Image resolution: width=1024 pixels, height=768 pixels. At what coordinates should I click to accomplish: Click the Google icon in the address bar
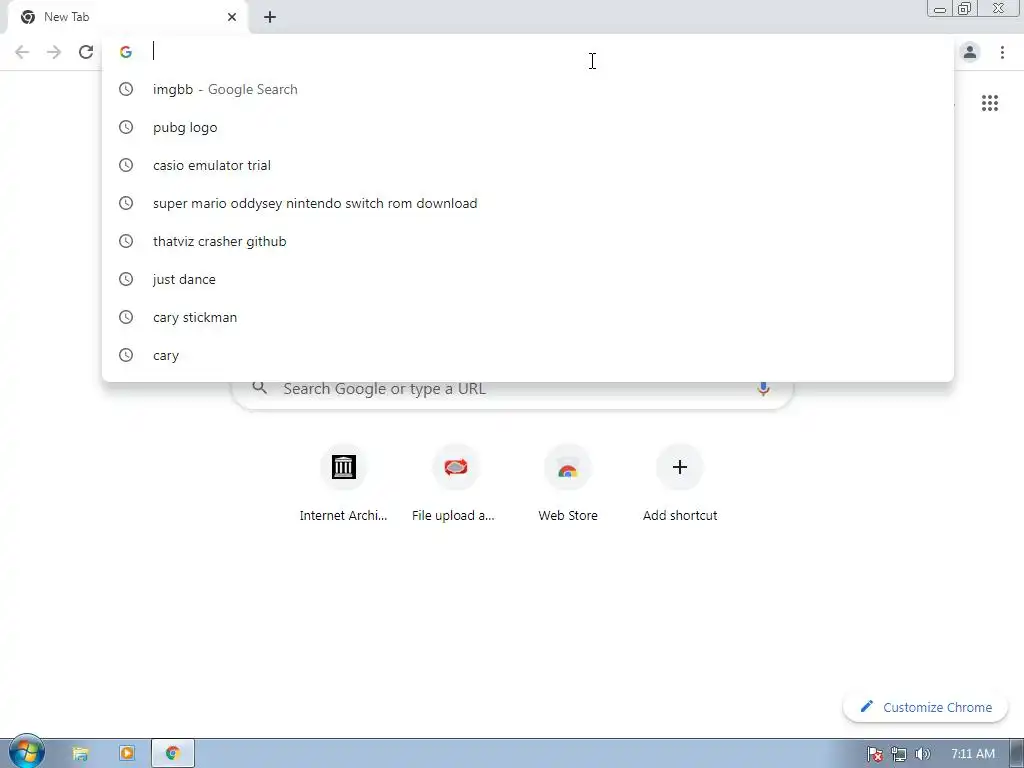(x=126, y=52)
